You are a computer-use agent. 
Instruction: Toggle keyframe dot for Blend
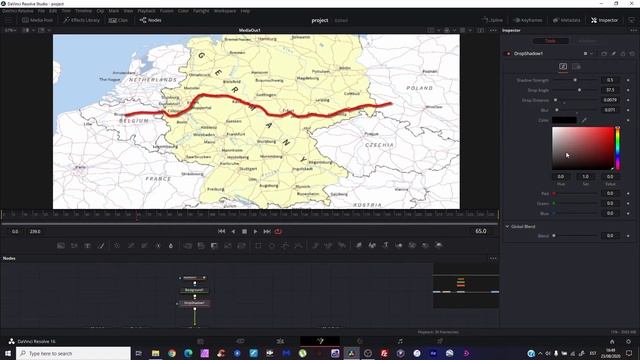pyautogui.click(x=628, y=236)
